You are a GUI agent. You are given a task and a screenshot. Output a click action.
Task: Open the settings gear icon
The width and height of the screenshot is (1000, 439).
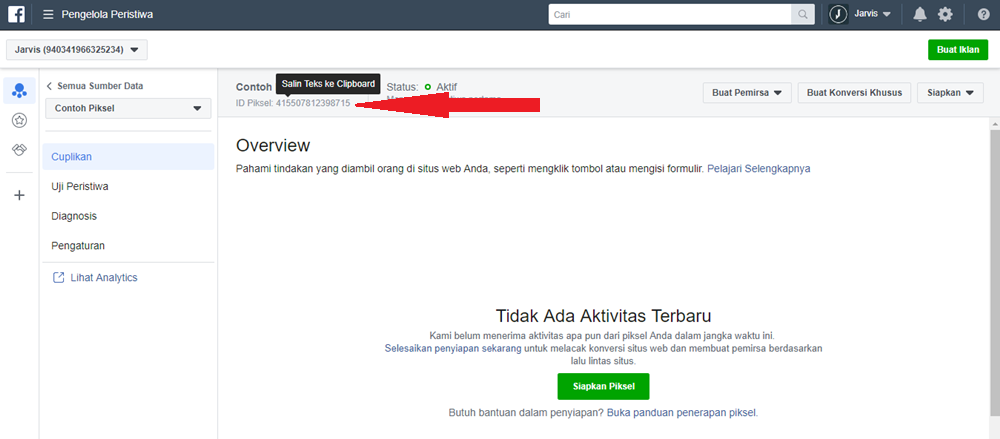point(945,14)
